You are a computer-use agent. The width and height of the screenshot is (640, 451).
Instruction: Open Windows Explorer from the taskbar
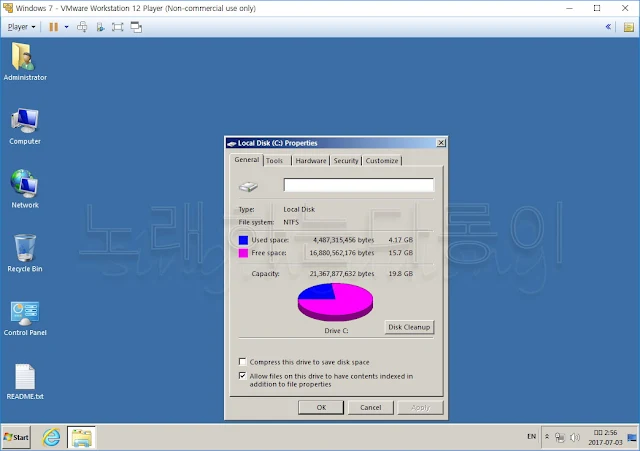(x=82, y=438)
